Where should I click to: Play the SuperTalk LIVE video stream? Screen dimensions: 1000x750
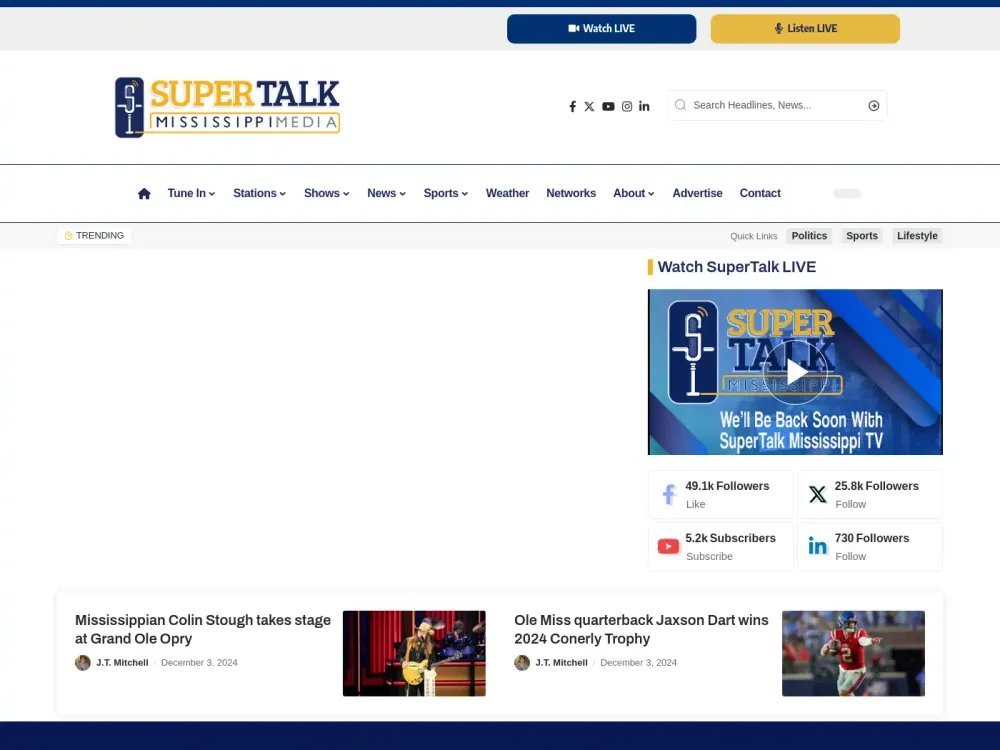click(795, 372)
